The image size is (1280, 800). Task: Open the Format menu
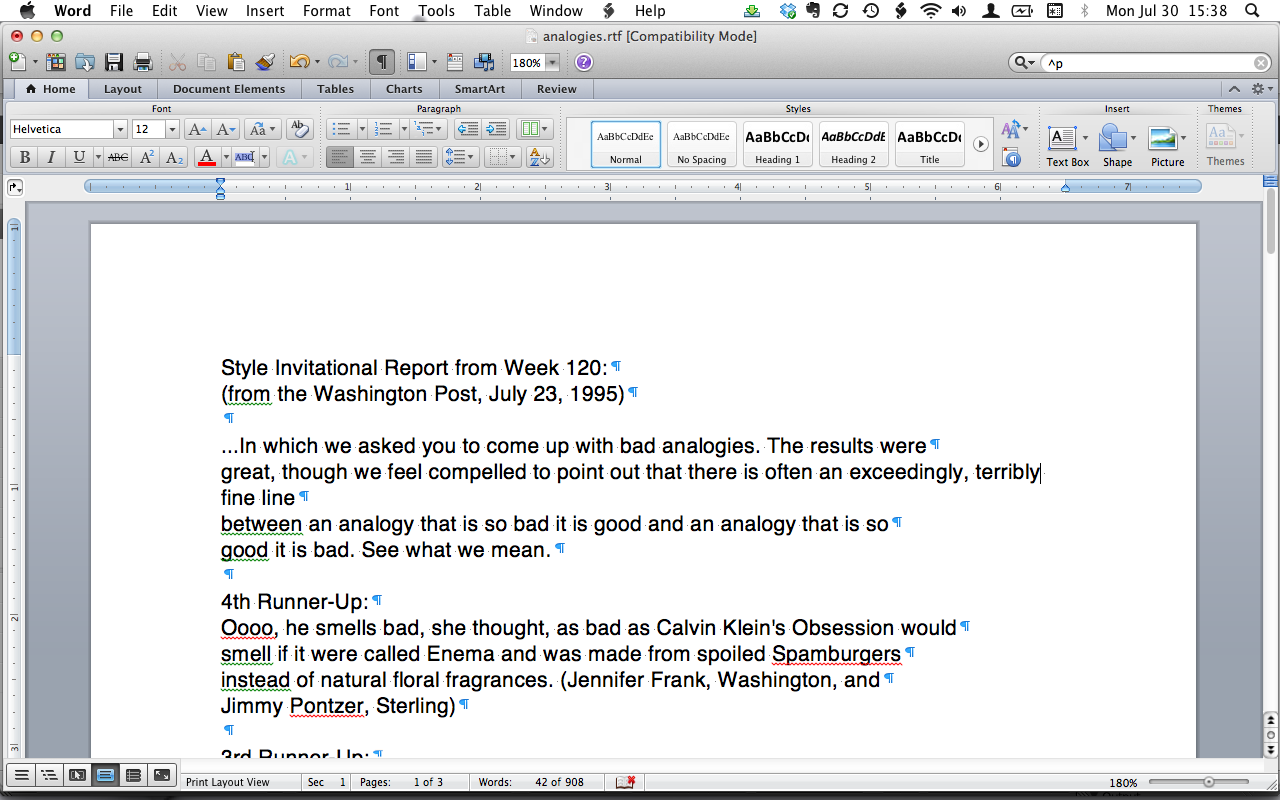[326, 11]
